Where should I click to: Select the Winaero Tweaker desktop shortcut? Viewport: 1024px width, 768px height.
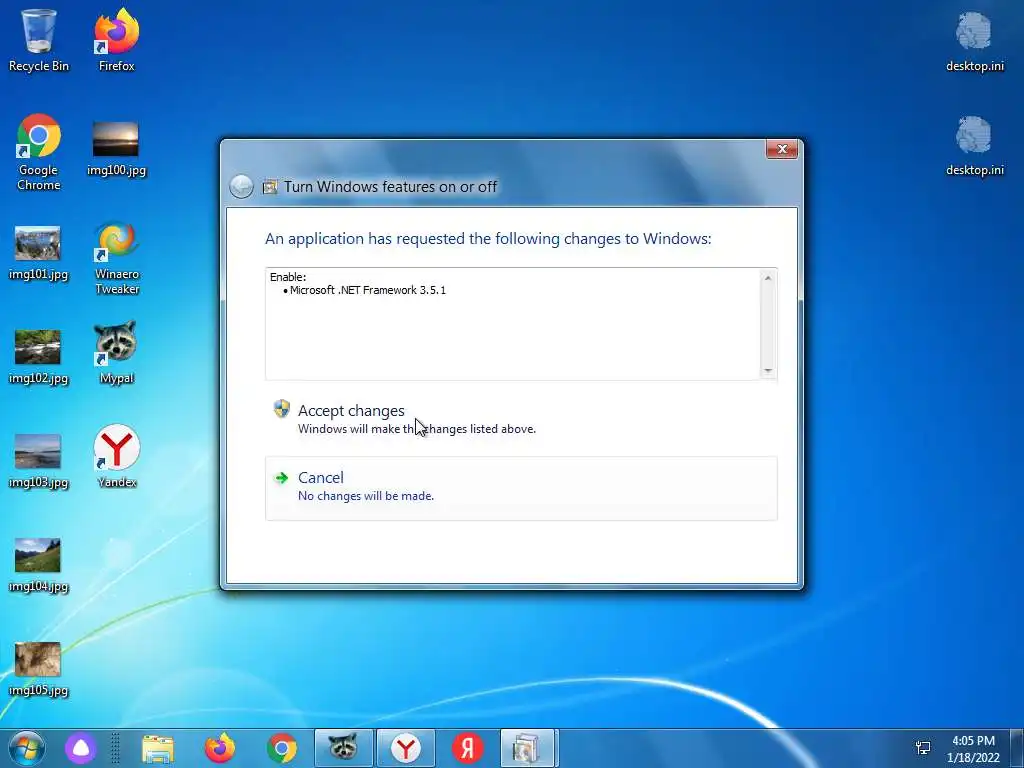click(117, 259)
